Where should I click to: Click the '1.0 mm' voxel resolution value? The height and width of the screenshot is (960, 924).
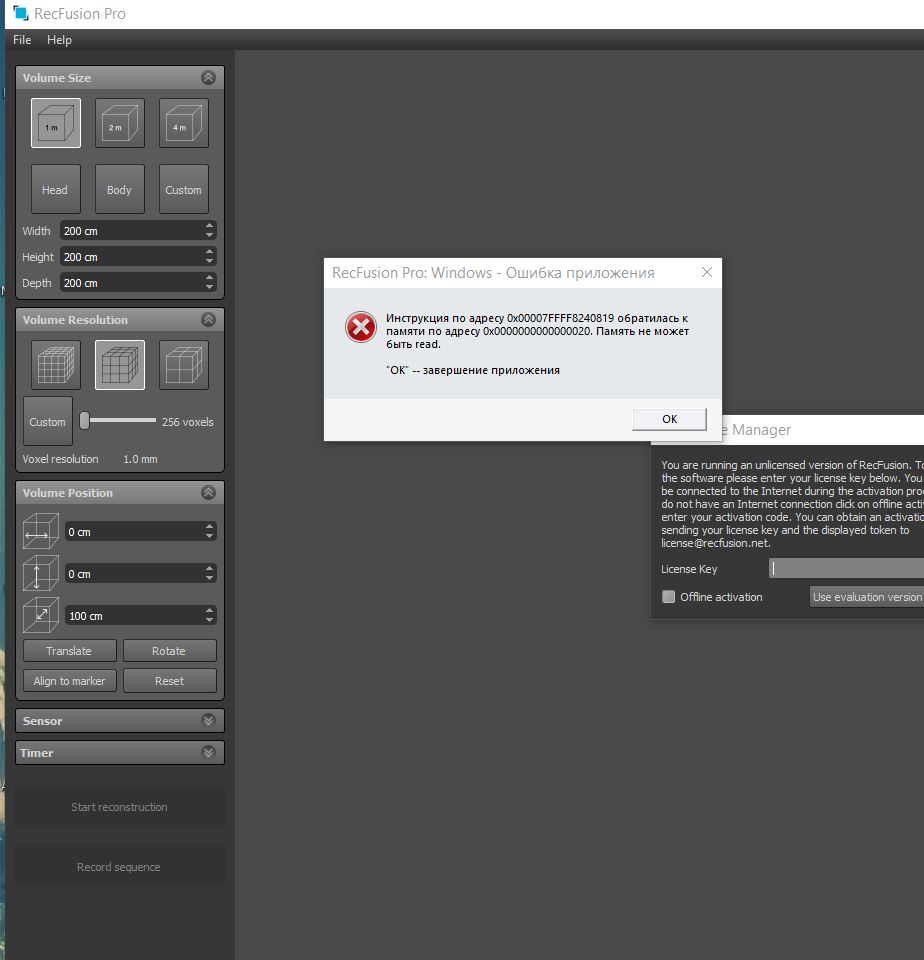(x=140, y=459)
